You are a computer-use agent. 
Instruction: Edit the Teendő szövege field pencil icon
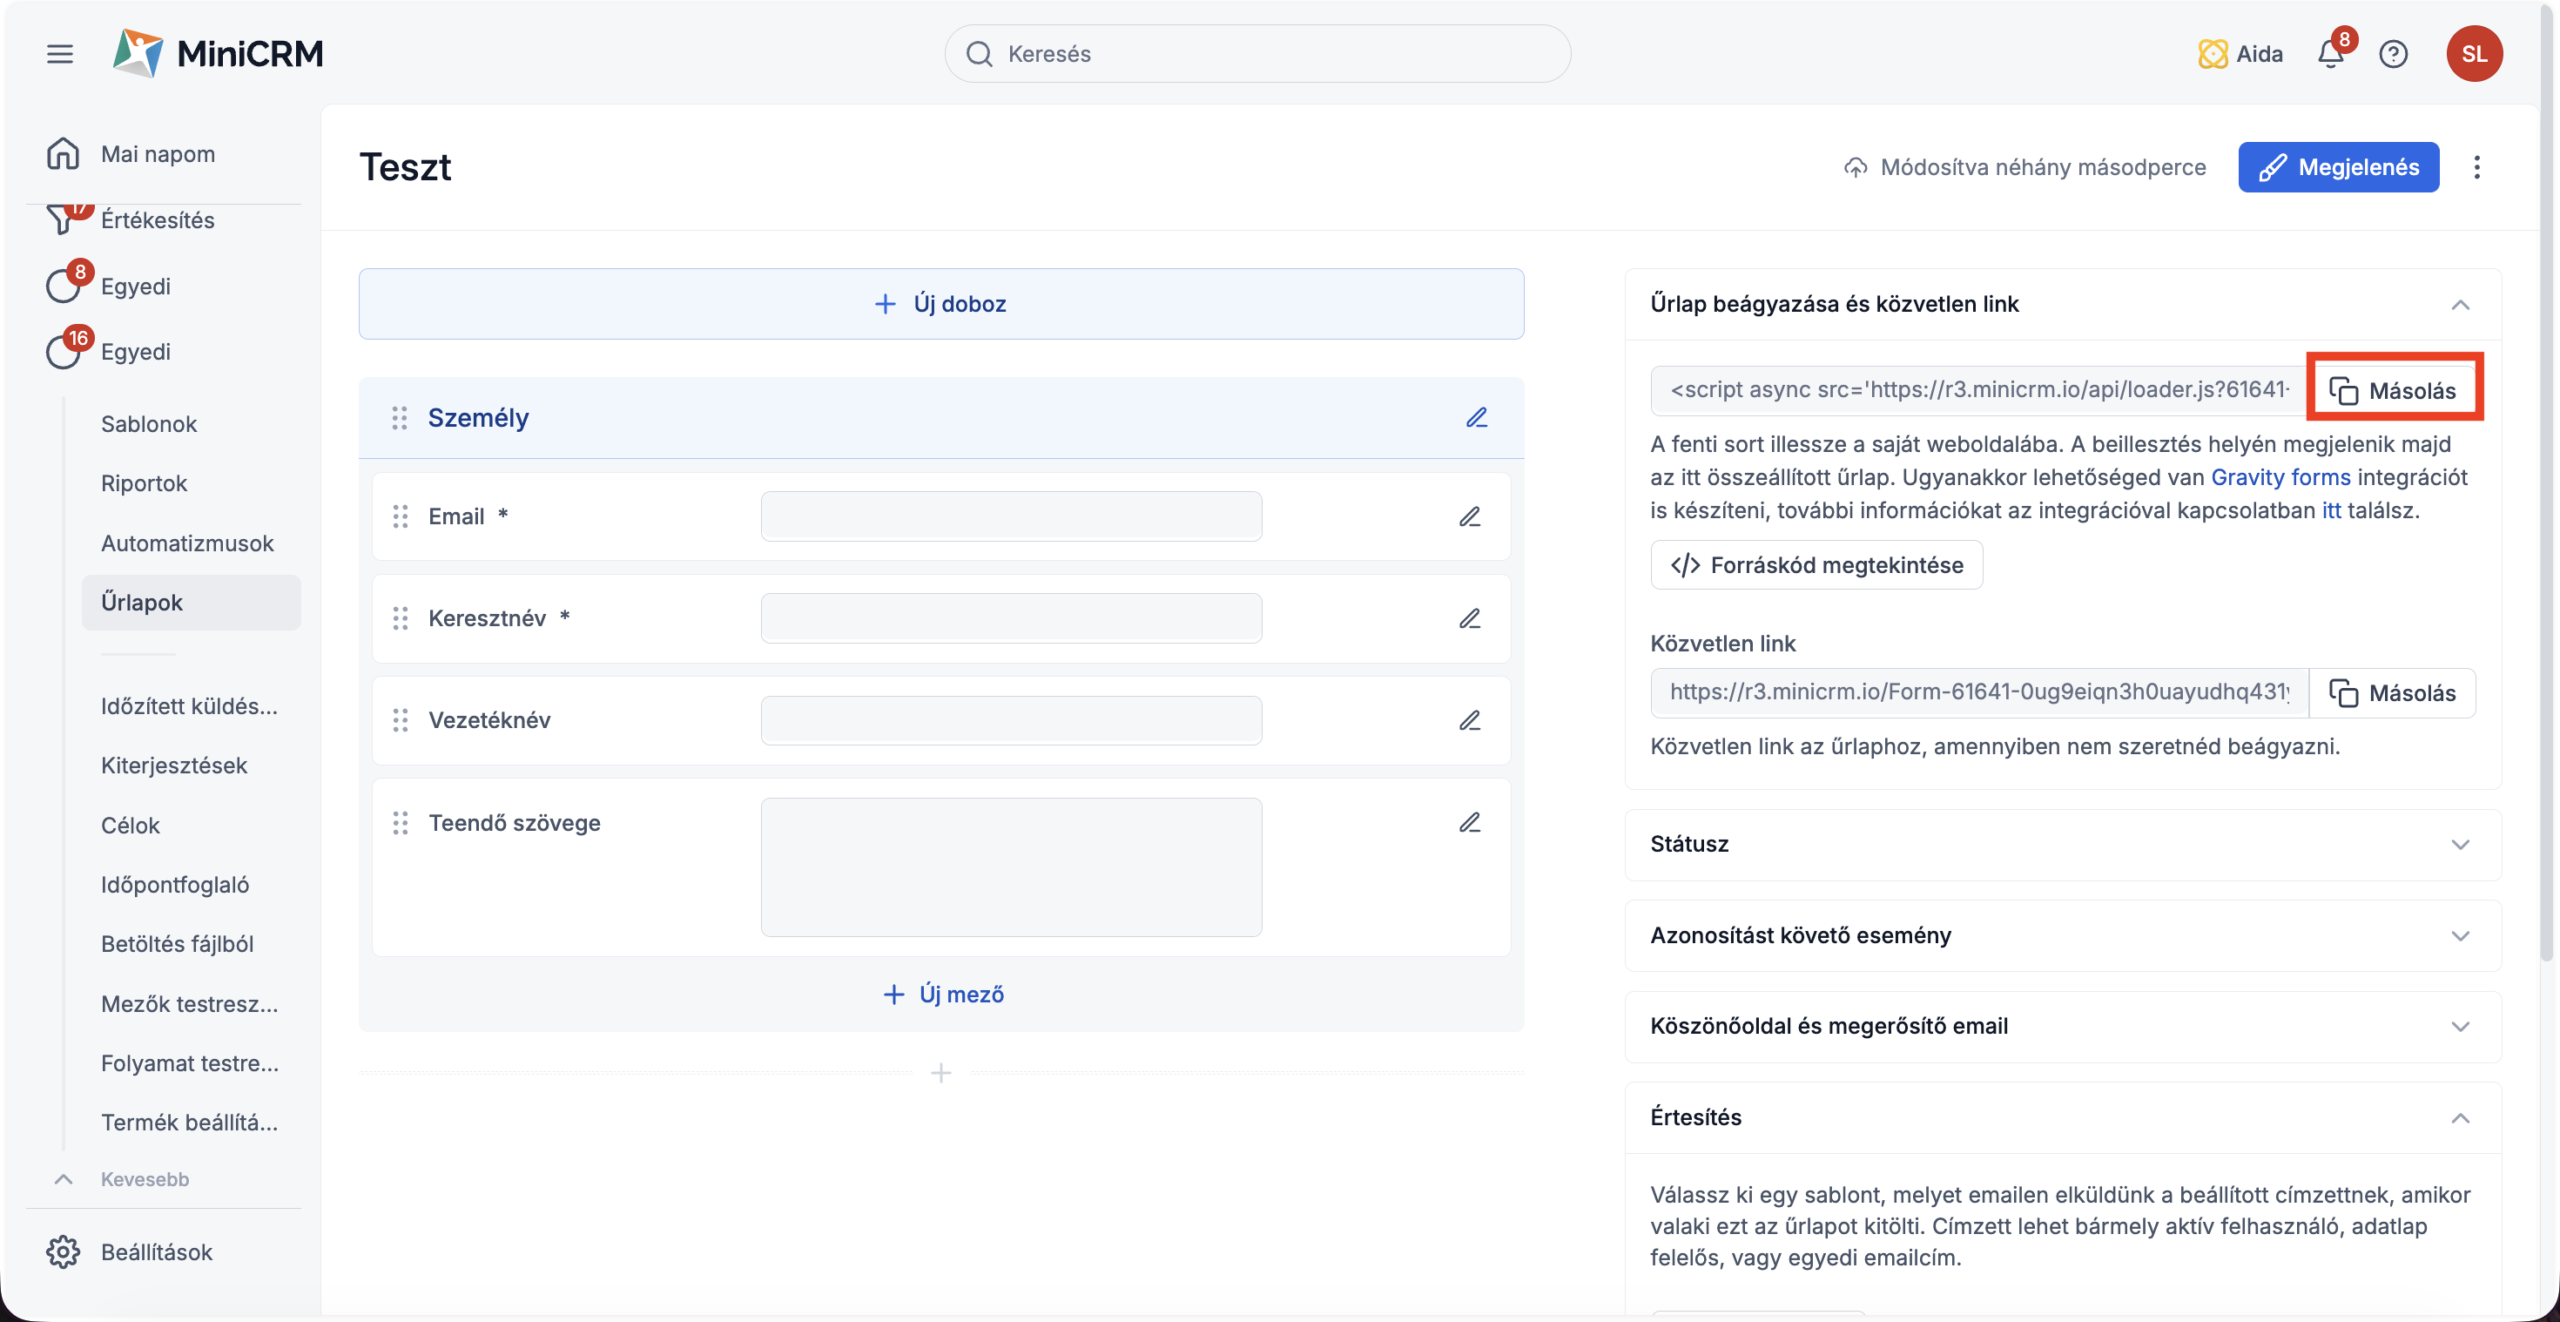click(x=1469, y=823)
